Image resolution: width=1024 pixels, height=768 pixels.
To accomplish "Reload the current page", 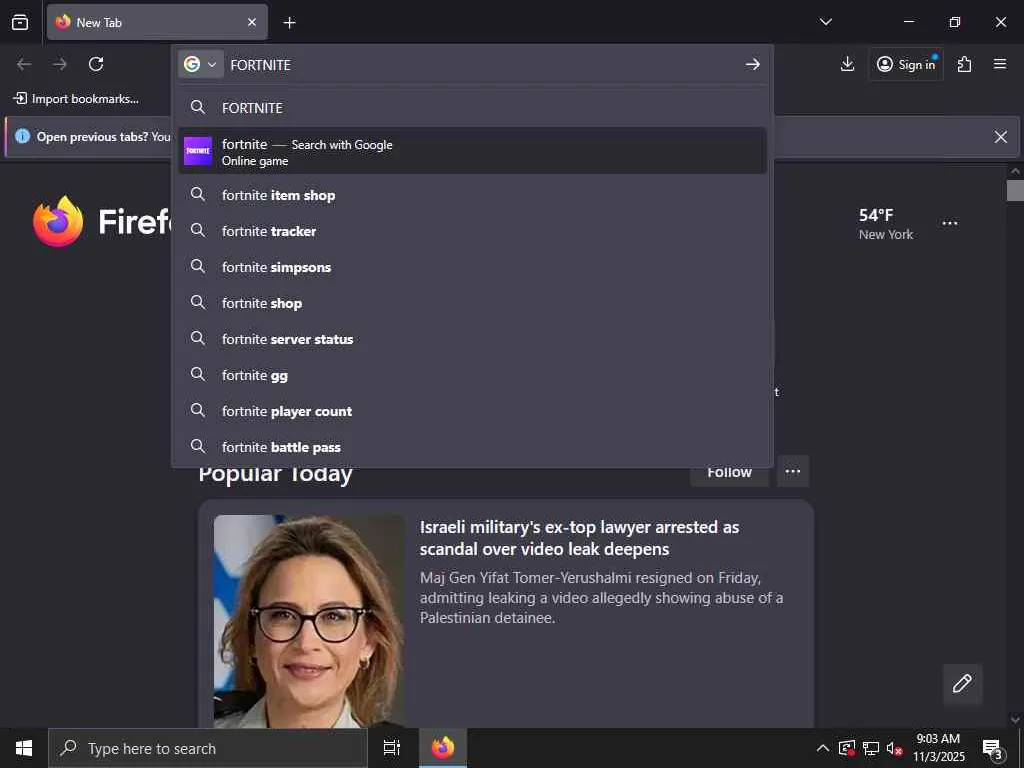I will (x=96, y=64).
